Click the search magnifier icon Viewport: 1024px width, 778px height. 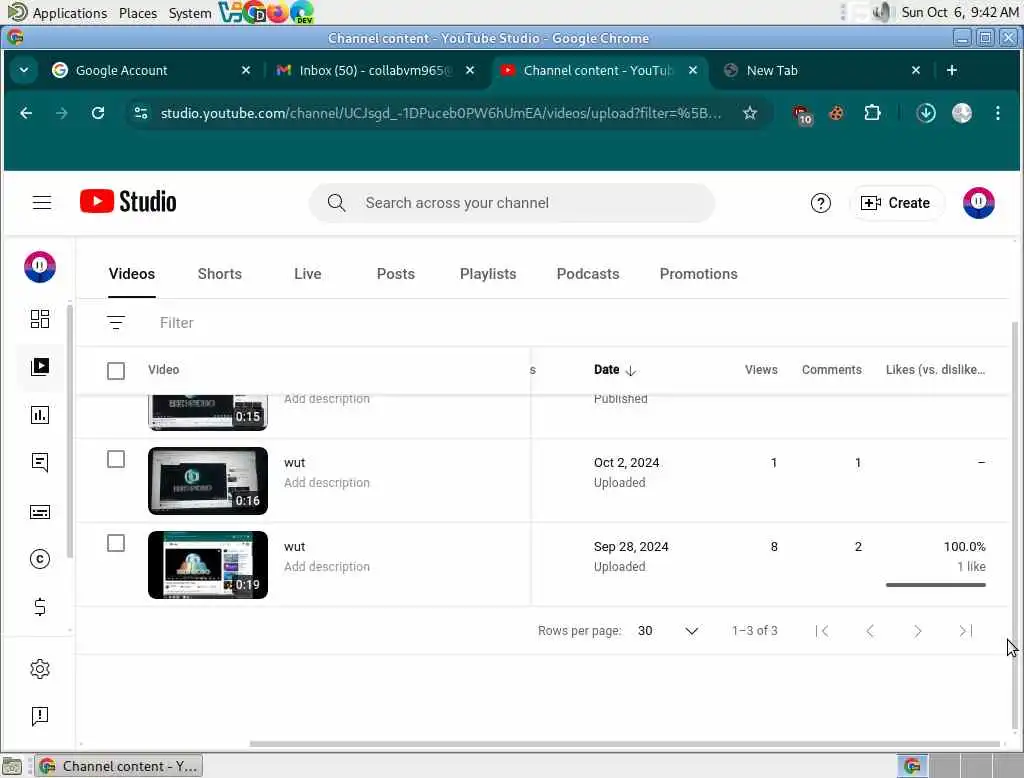coord(336,203)
